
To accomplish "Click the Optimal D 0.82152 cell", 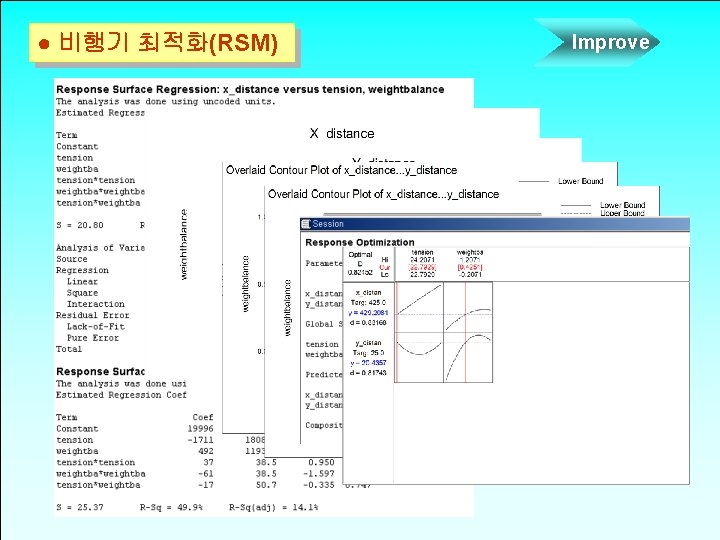I will (360, 264).
